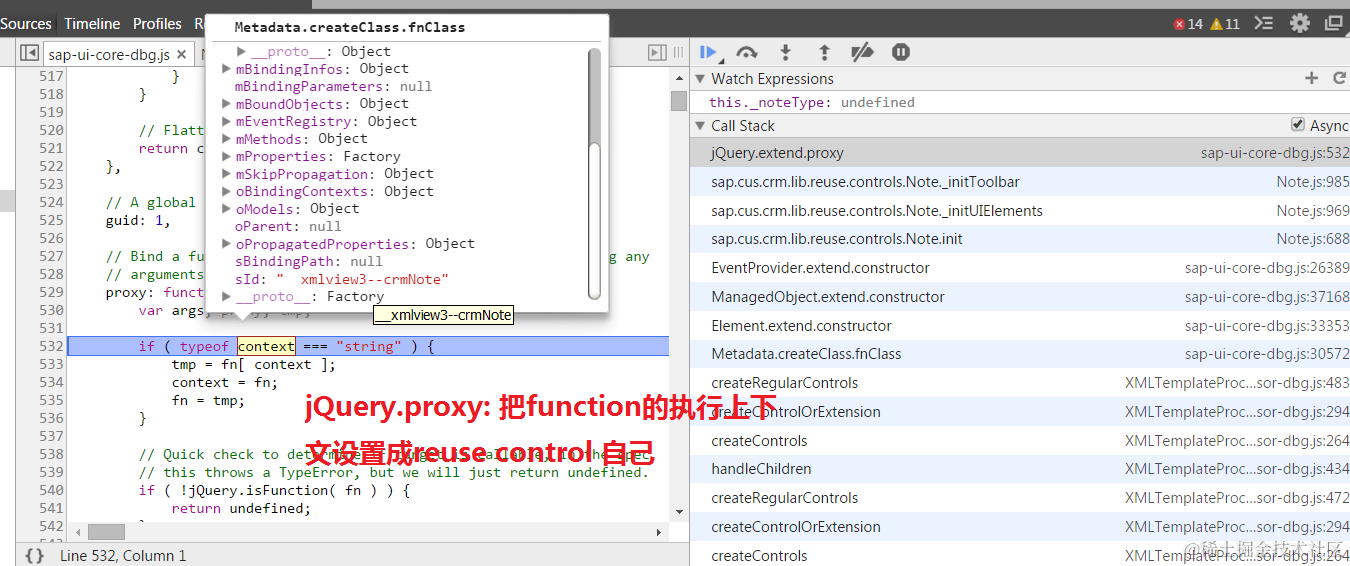The image size is (1350, 566).
Task: Expand the __proto__: Factory node
Action: [x=227, y=296]
